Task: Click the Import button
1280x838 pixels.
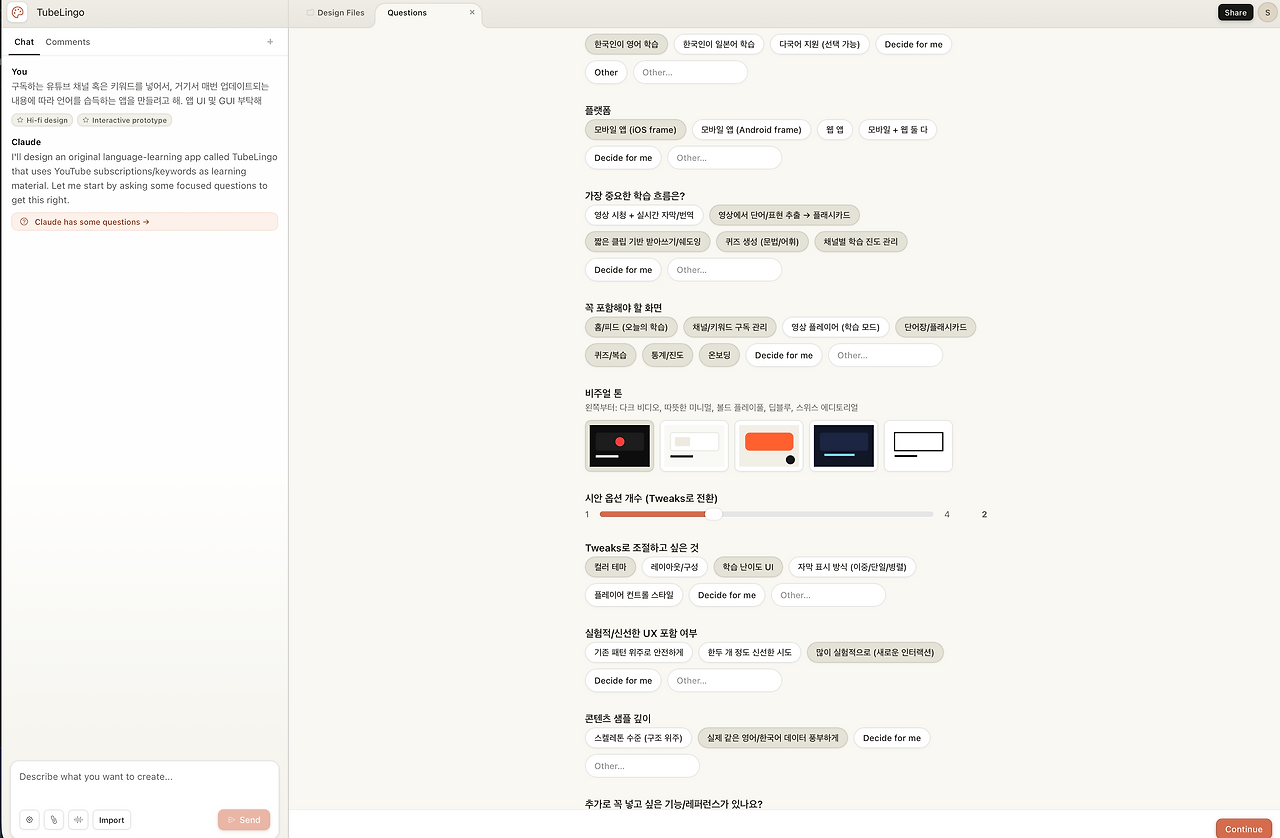Action: tap(112, 820)
